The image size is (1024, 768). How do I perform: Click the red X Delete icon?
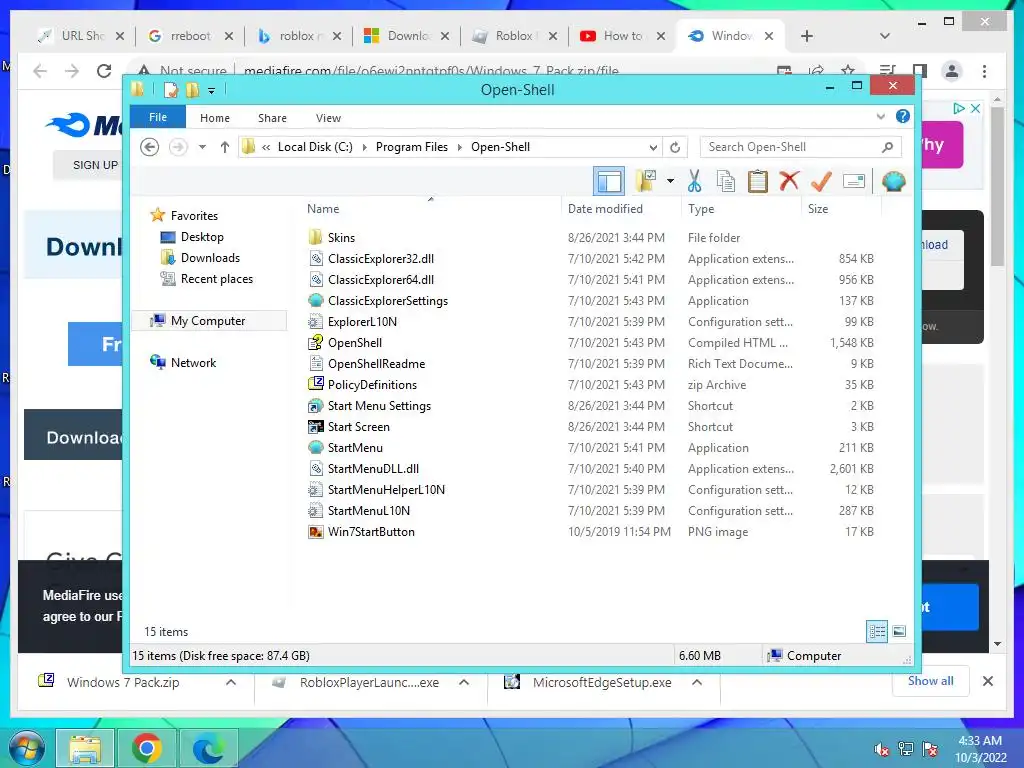pos(789,181)
